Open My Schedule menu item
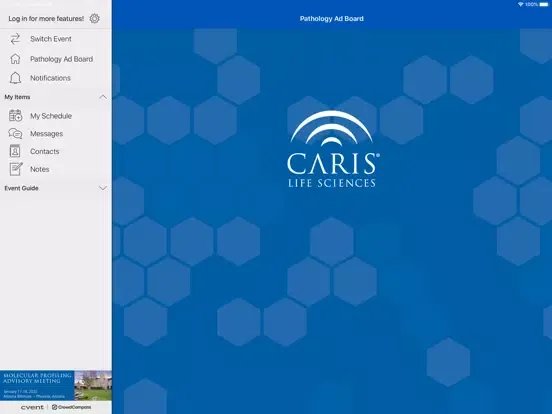This screenshot has width=552, height=414. coord(56,115)
